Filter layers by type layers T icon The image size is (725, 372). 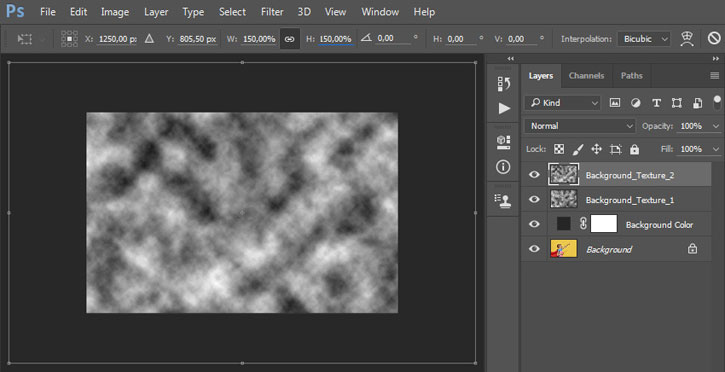tap(656, 103)
